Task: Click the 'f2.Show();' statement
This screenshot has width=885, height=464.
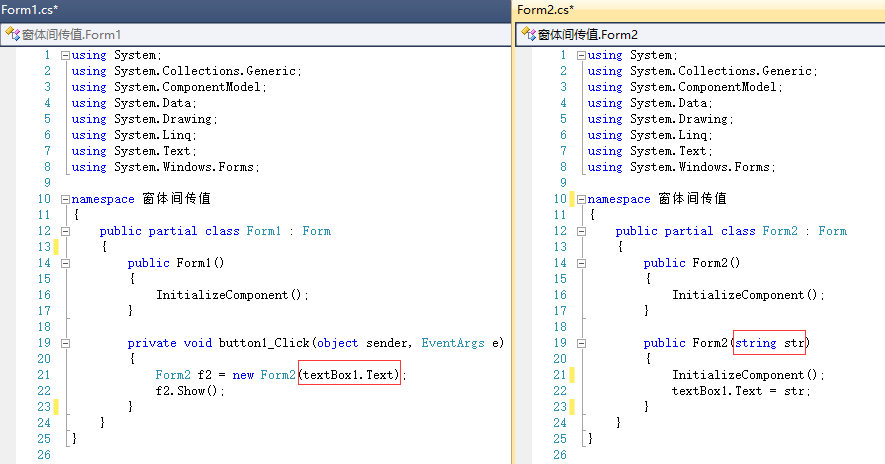Action: pyautogui.click(x=190, y=391)
